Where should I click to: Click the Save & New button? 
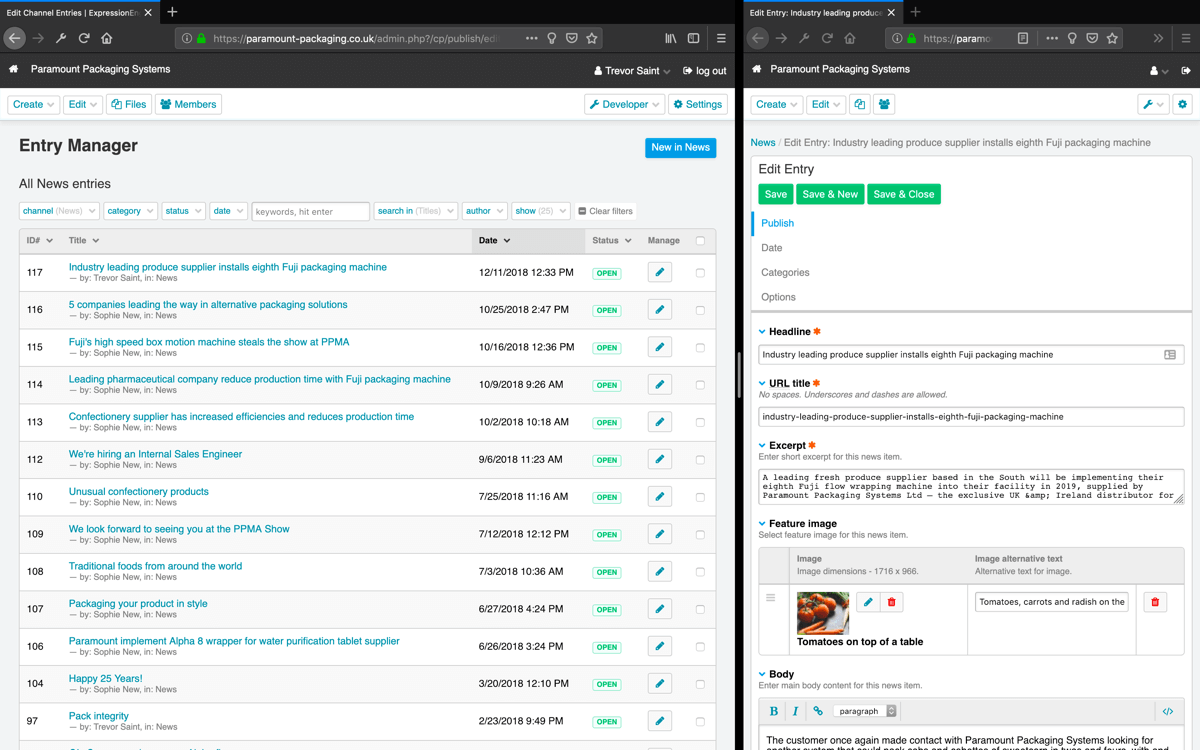[x=830, y=194]
